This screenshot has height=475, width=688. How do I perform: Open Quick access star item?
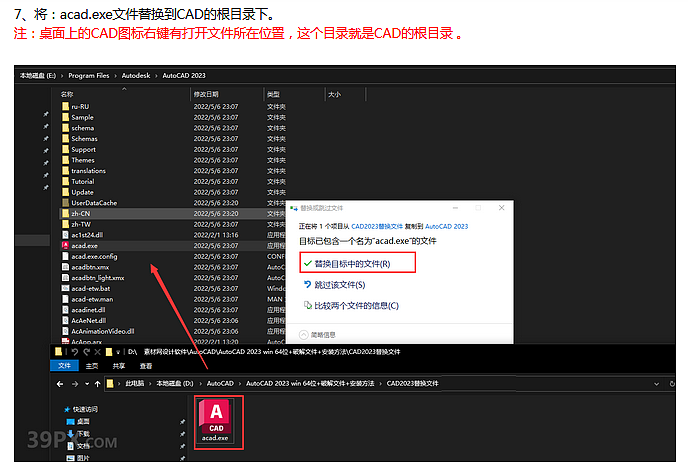tap(81, 409)
